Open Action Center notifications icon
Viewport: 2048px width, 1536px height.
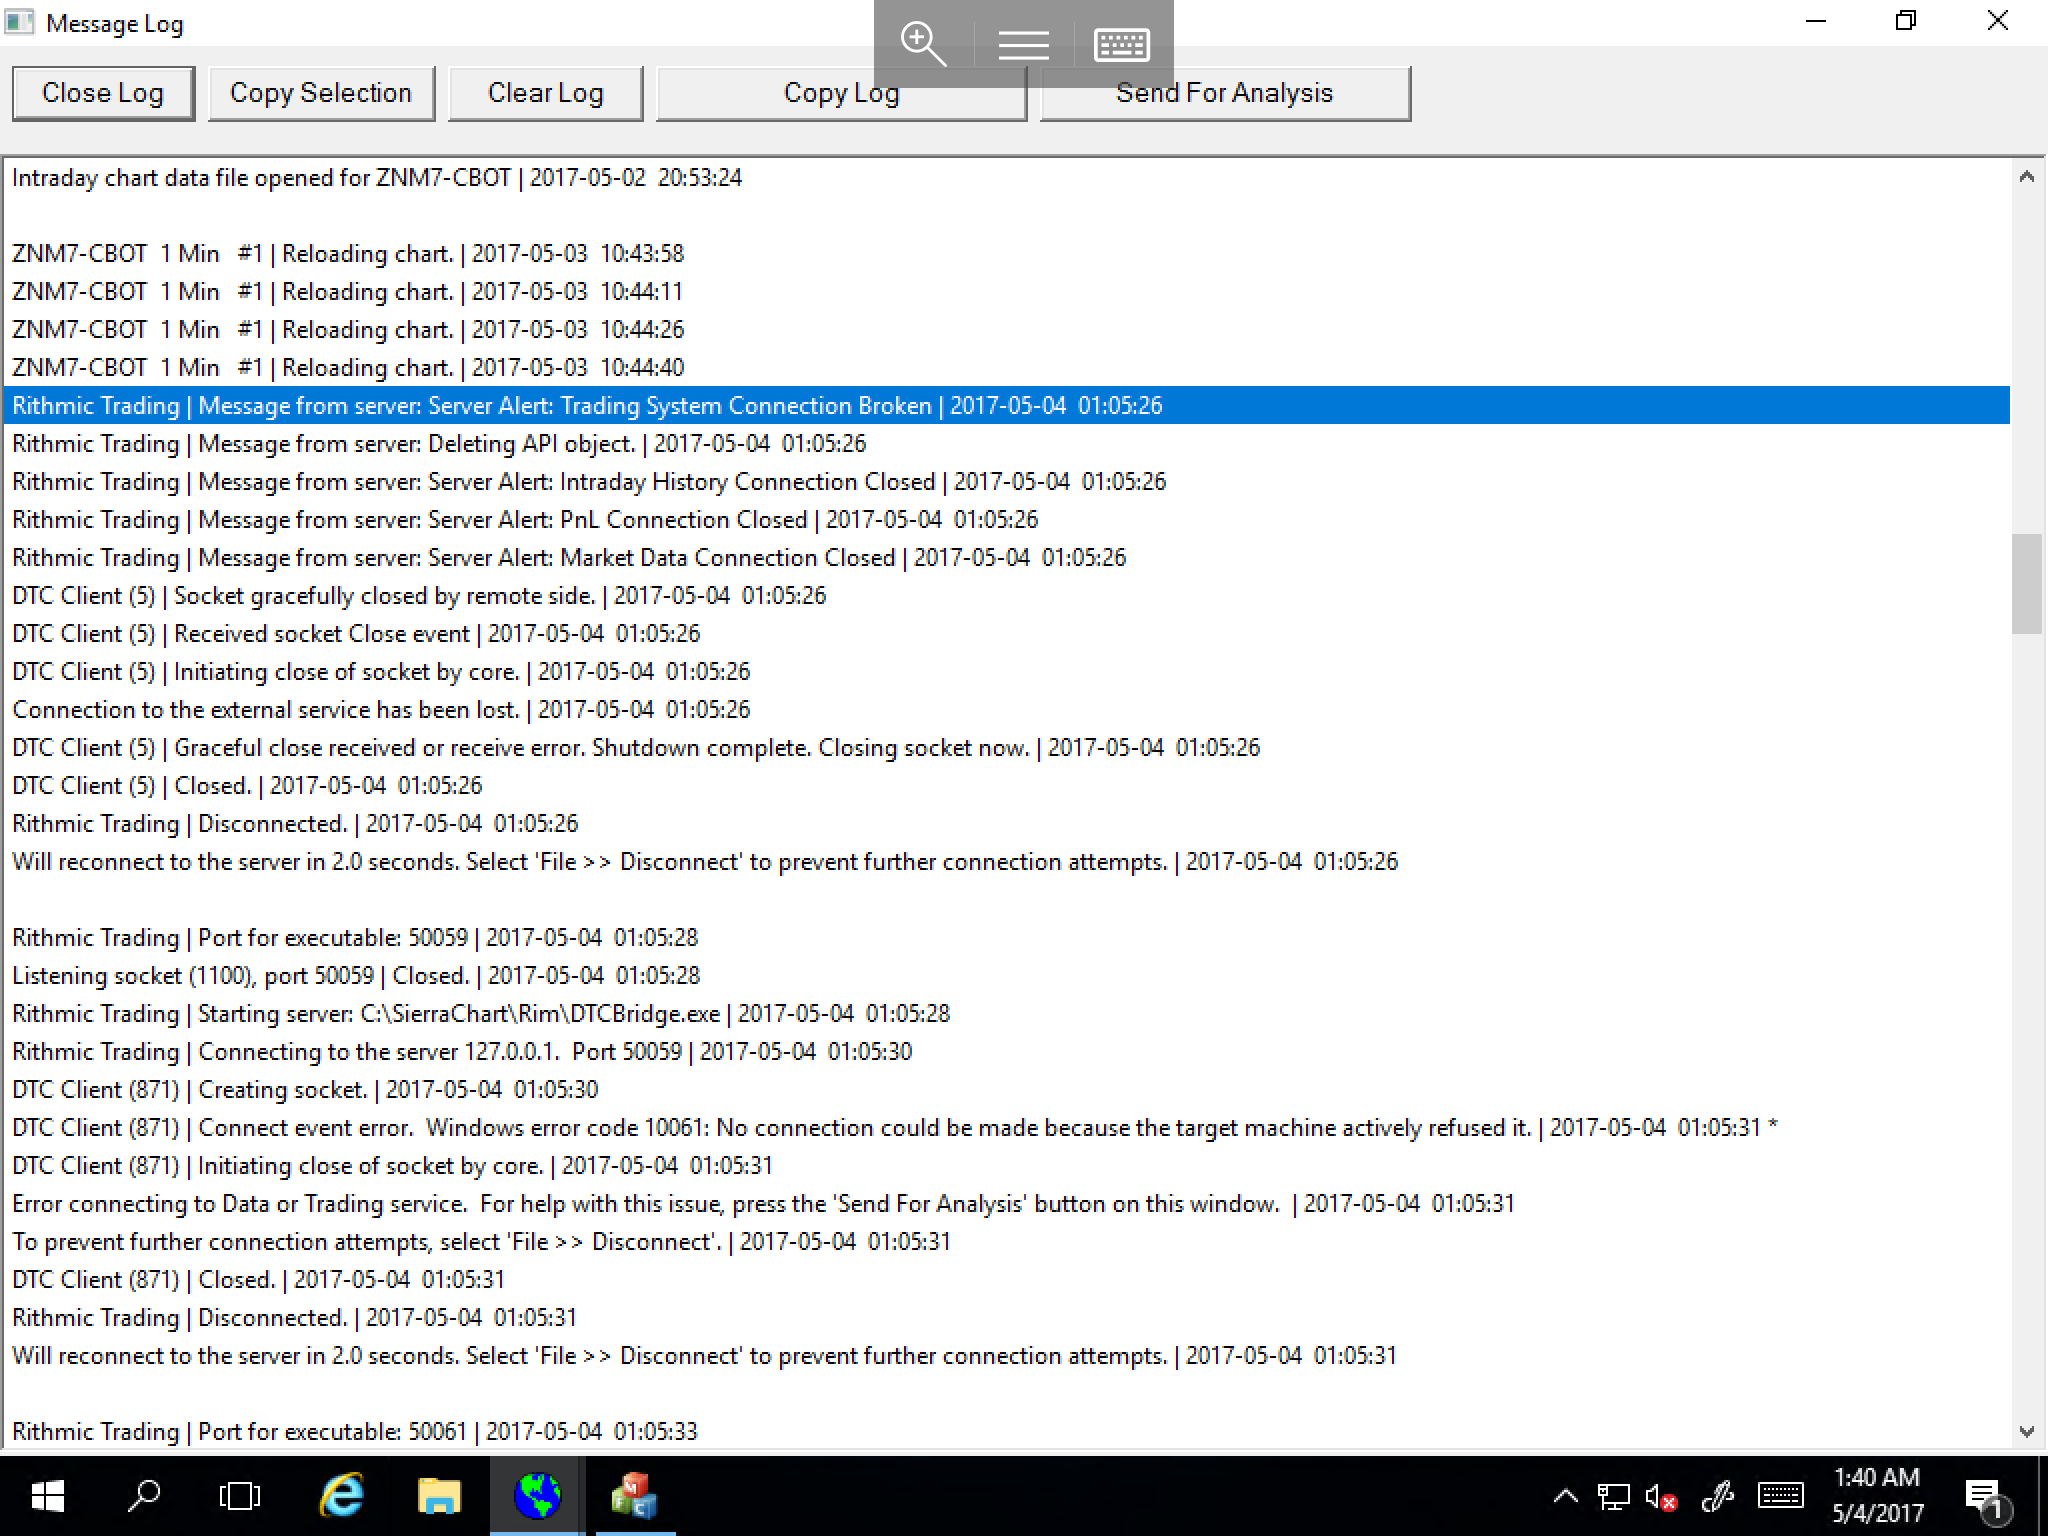(1982, 1497)
